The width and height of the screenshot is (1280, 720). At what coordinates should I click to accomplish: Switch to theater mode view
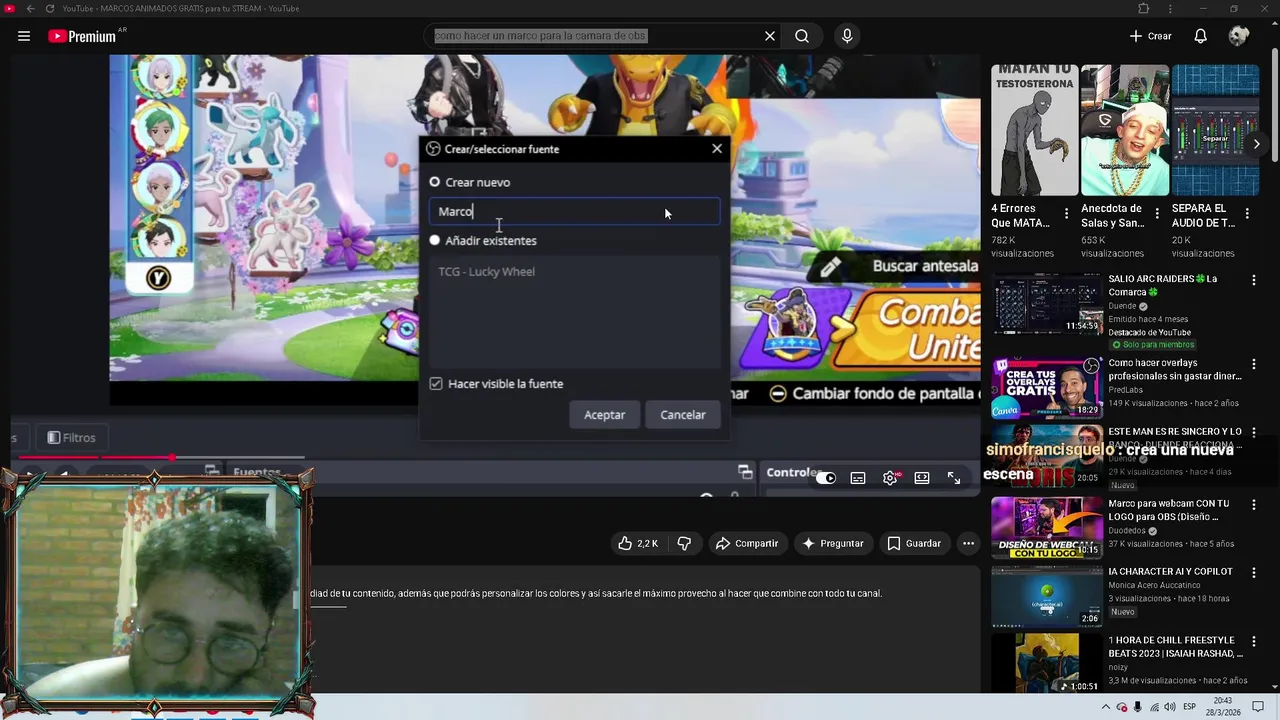point(922,478)
